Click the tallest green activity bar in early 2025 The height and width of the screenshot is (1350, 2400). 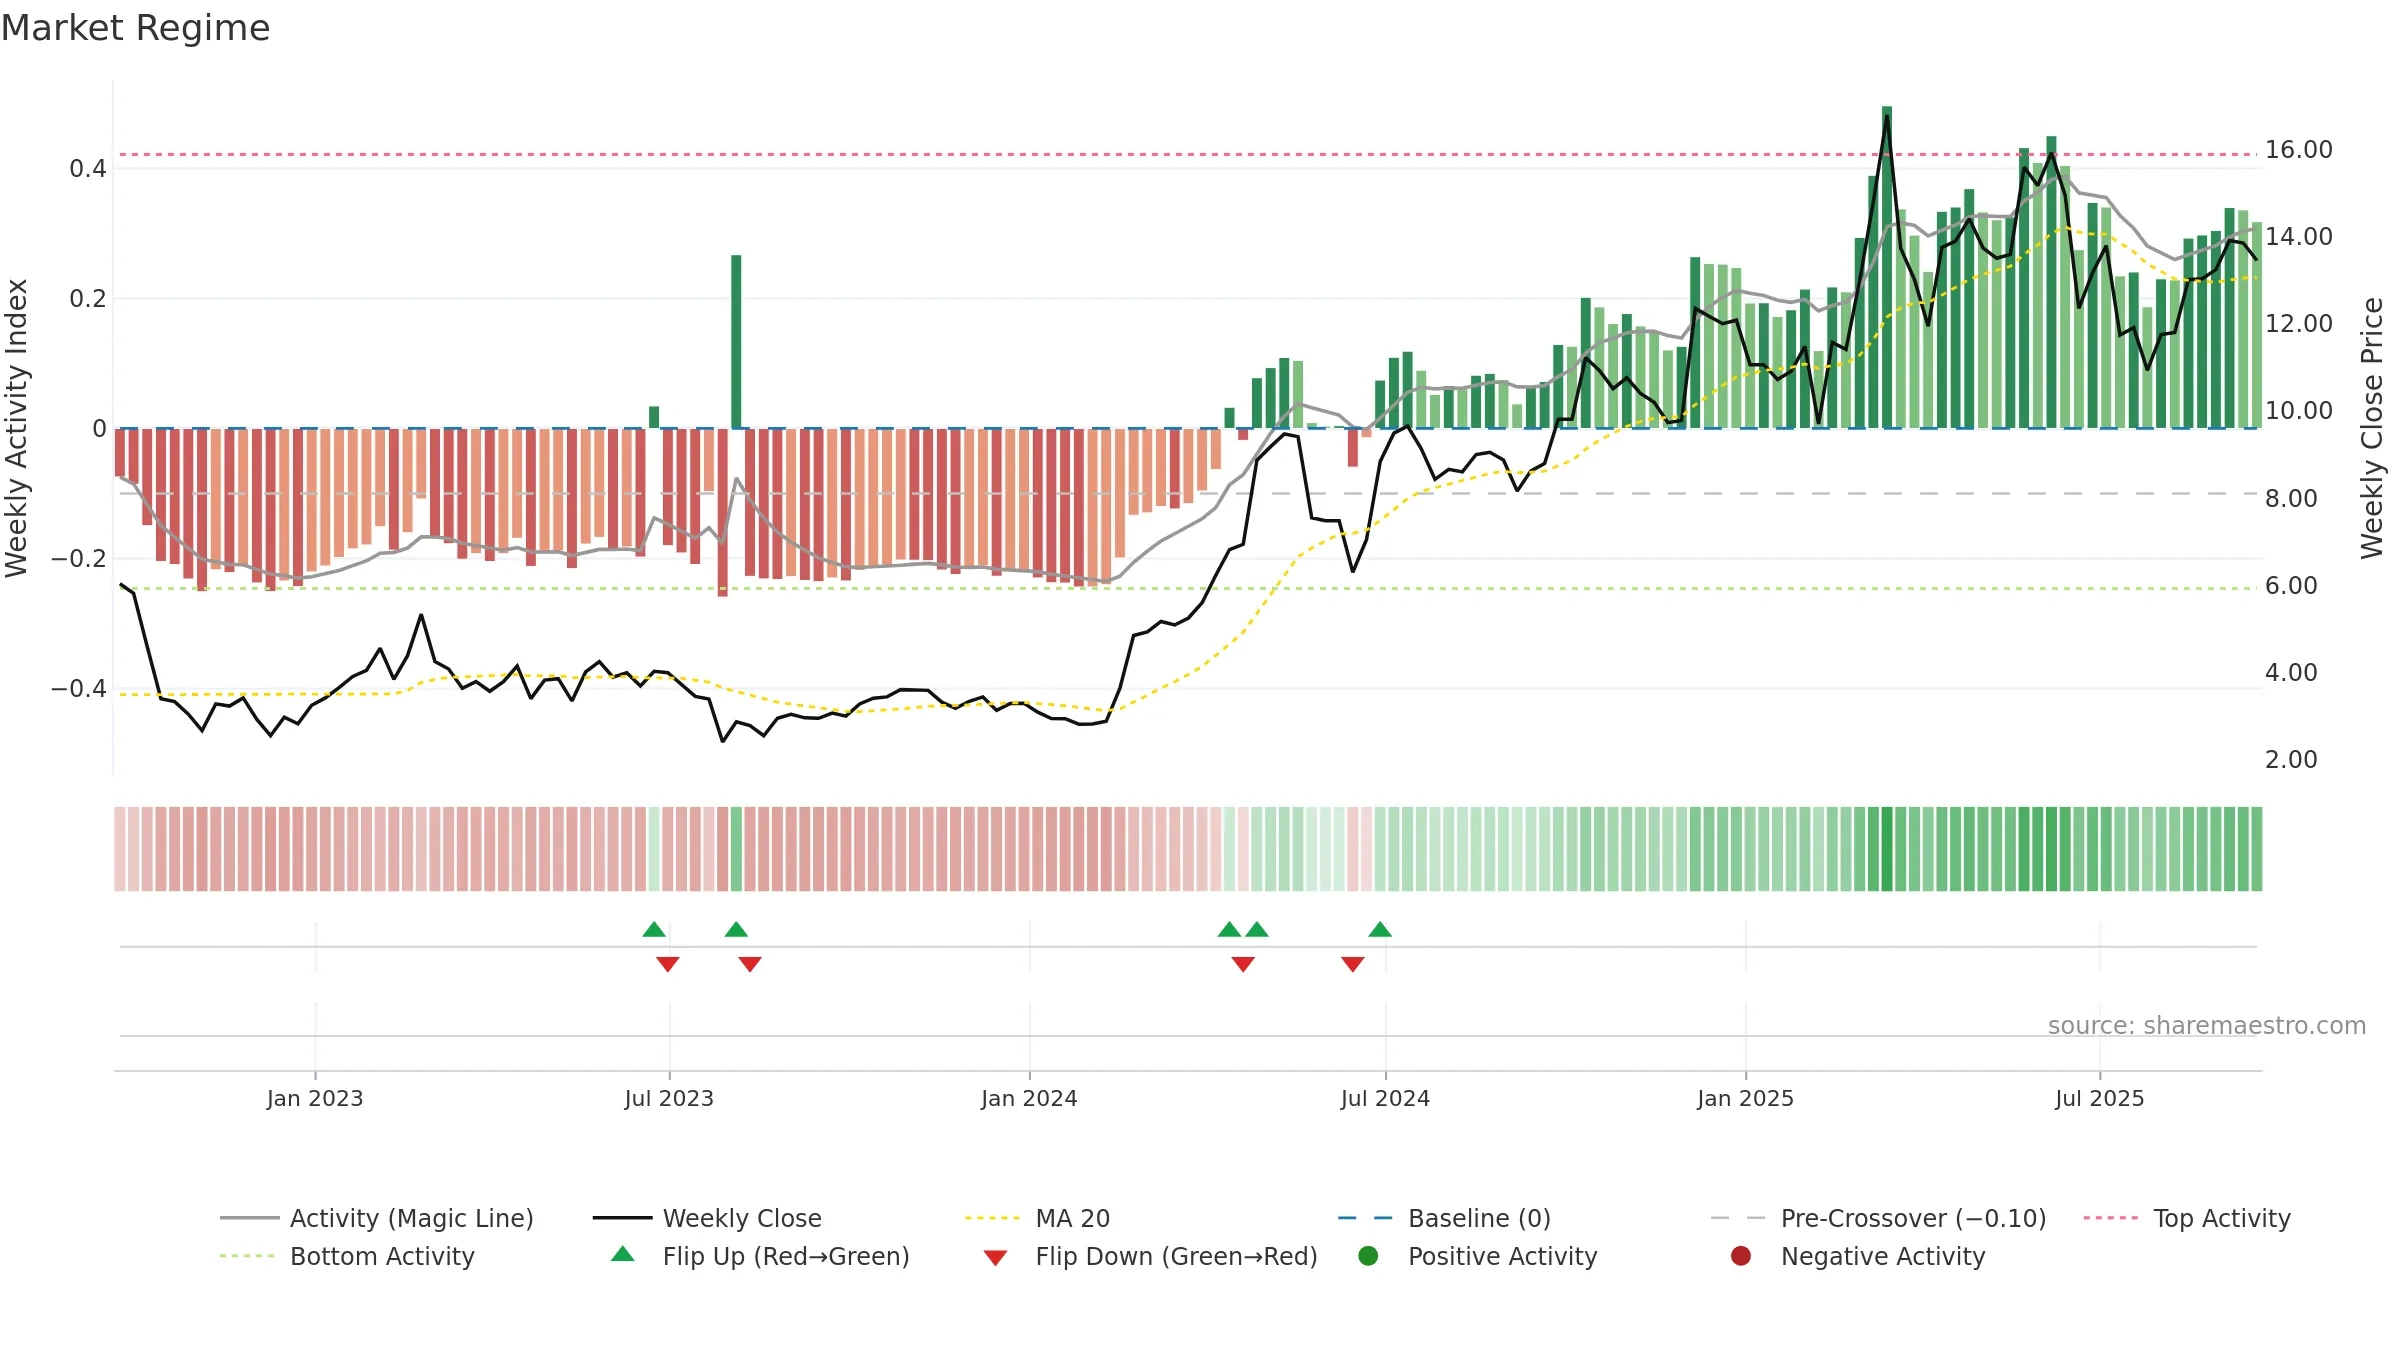point(1887,267)
